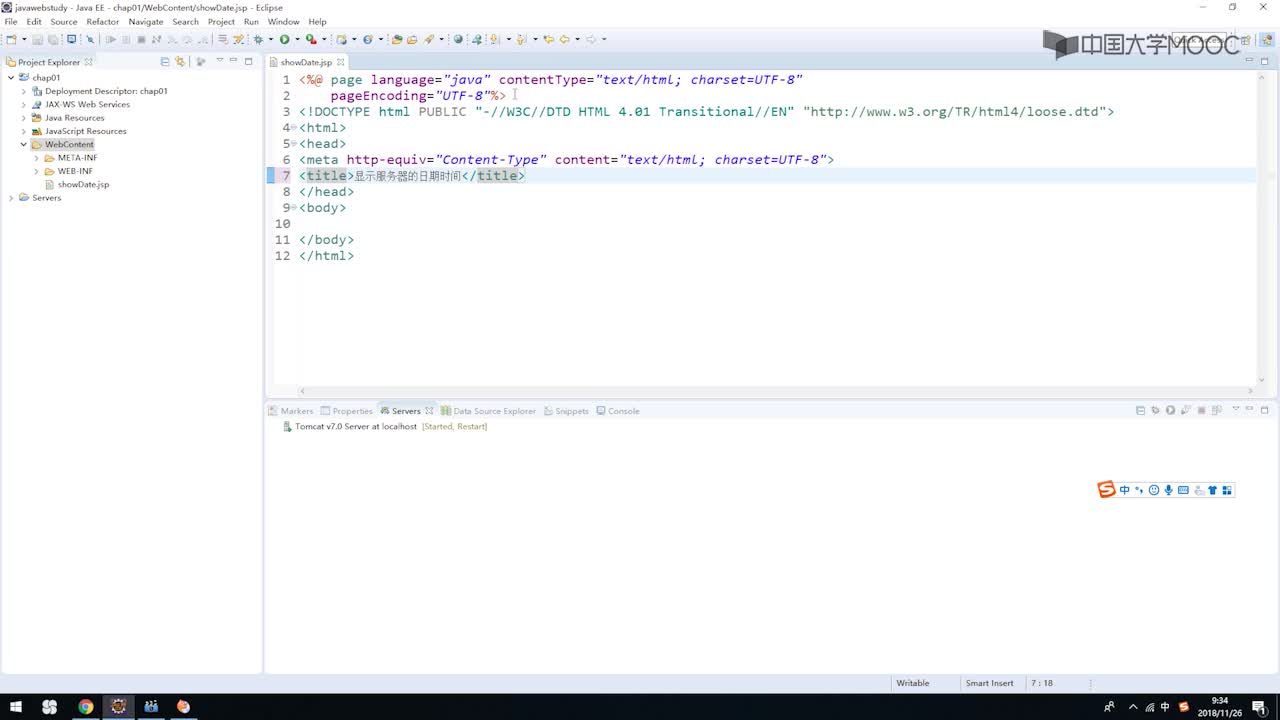Click the Eclipse icon in the taskbar
This screenshot has width=1280, height=720.
118,706
